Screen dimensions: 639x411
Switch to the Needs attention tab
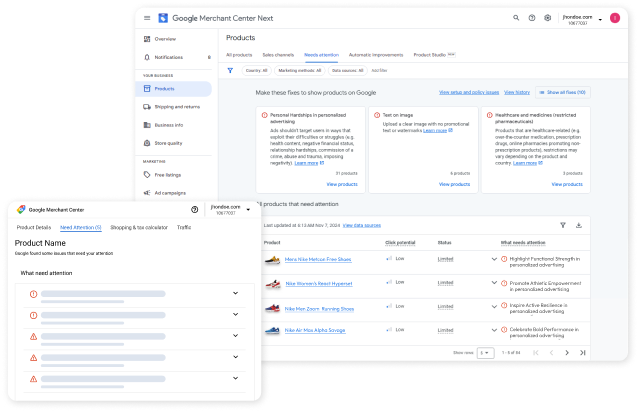point(321,55)
